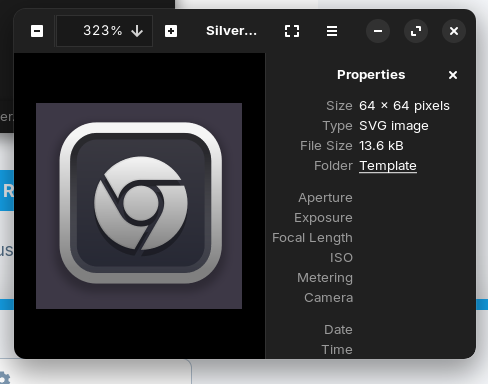Close the Properties panel
Screen dimensions: 488x384
coord(453,75)
